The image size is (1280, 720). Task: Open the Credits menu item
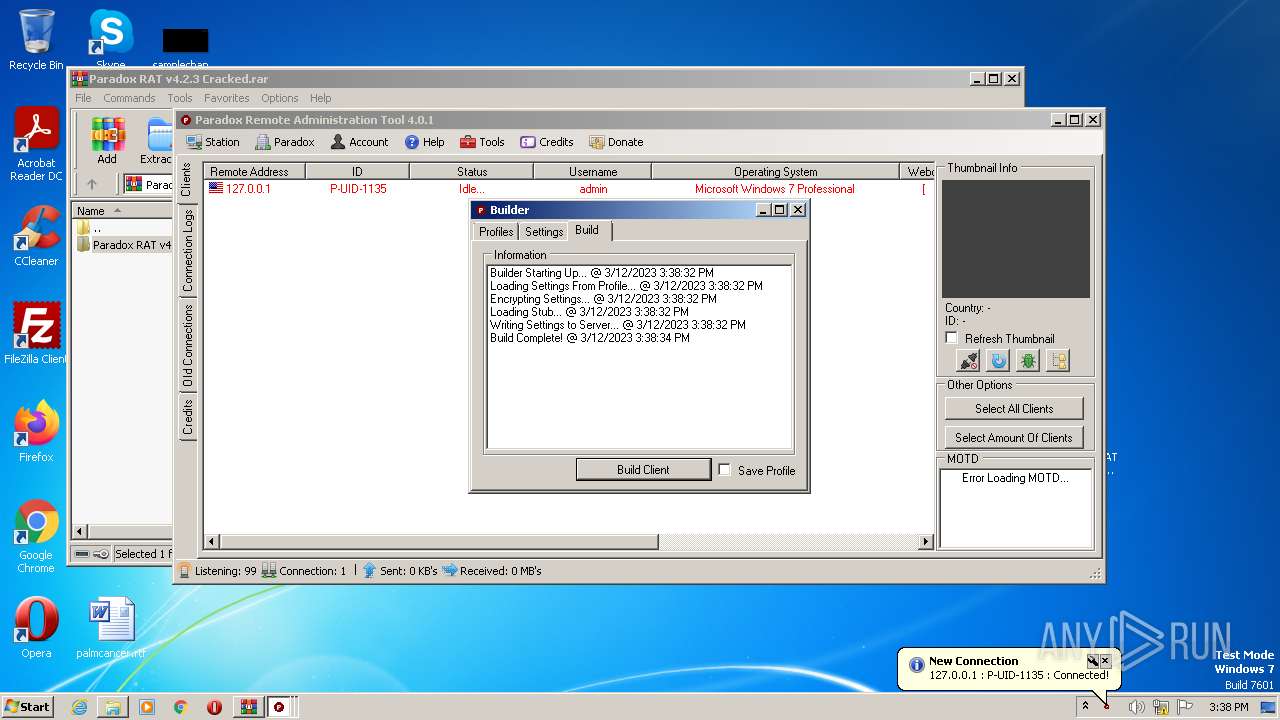tap(547, 142)
